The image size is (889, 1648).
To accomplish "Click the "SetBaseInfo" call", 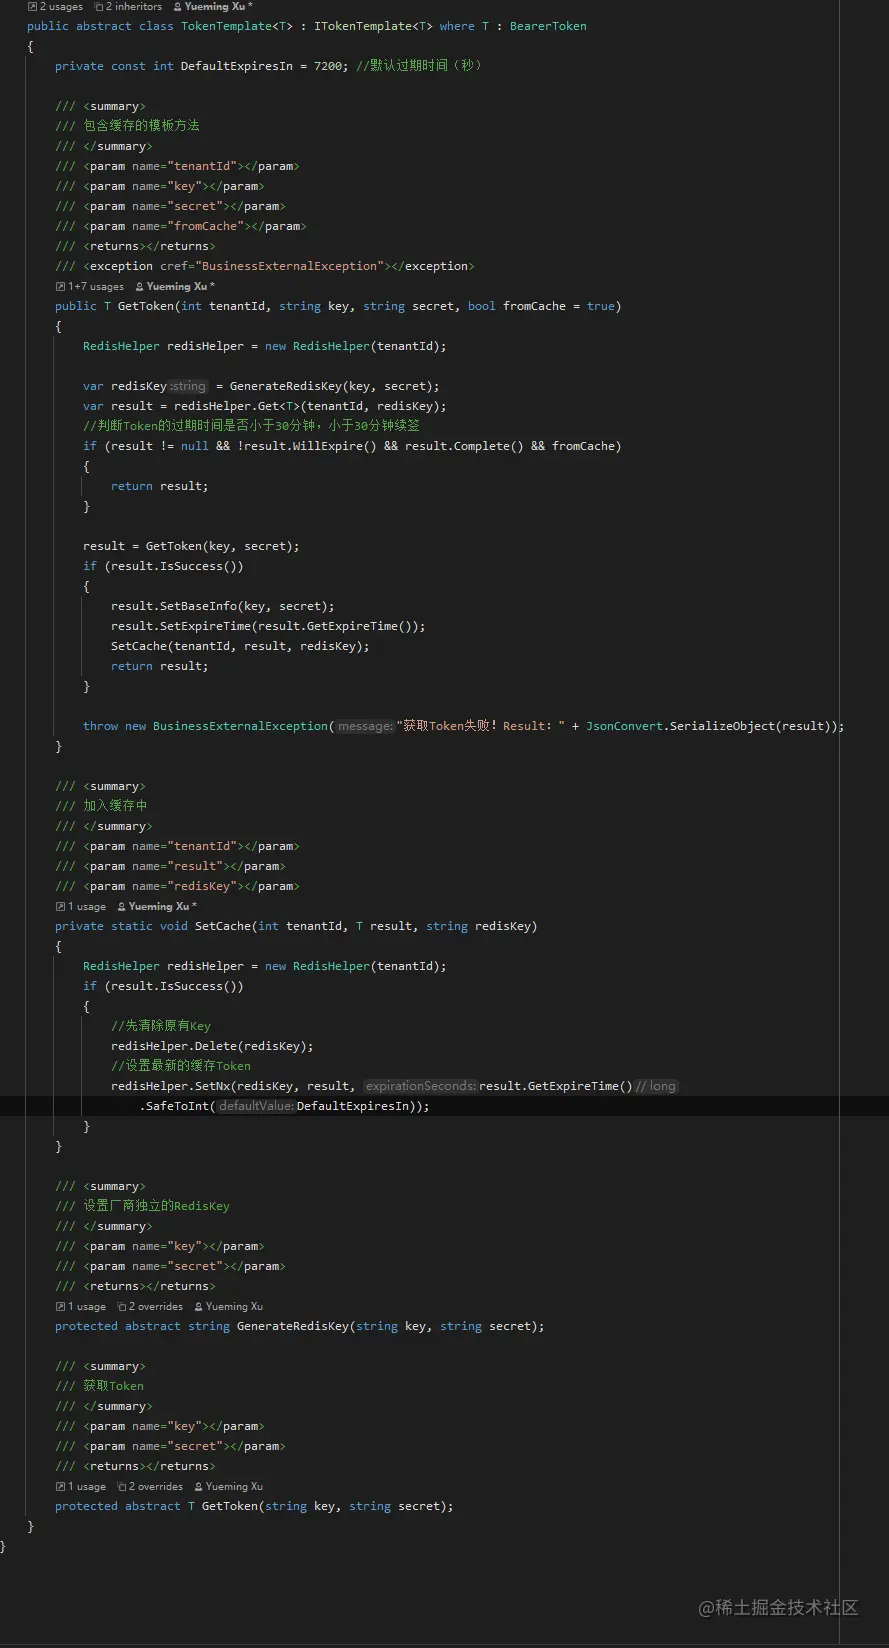I will pyautogui.click(x=198, y=606).
